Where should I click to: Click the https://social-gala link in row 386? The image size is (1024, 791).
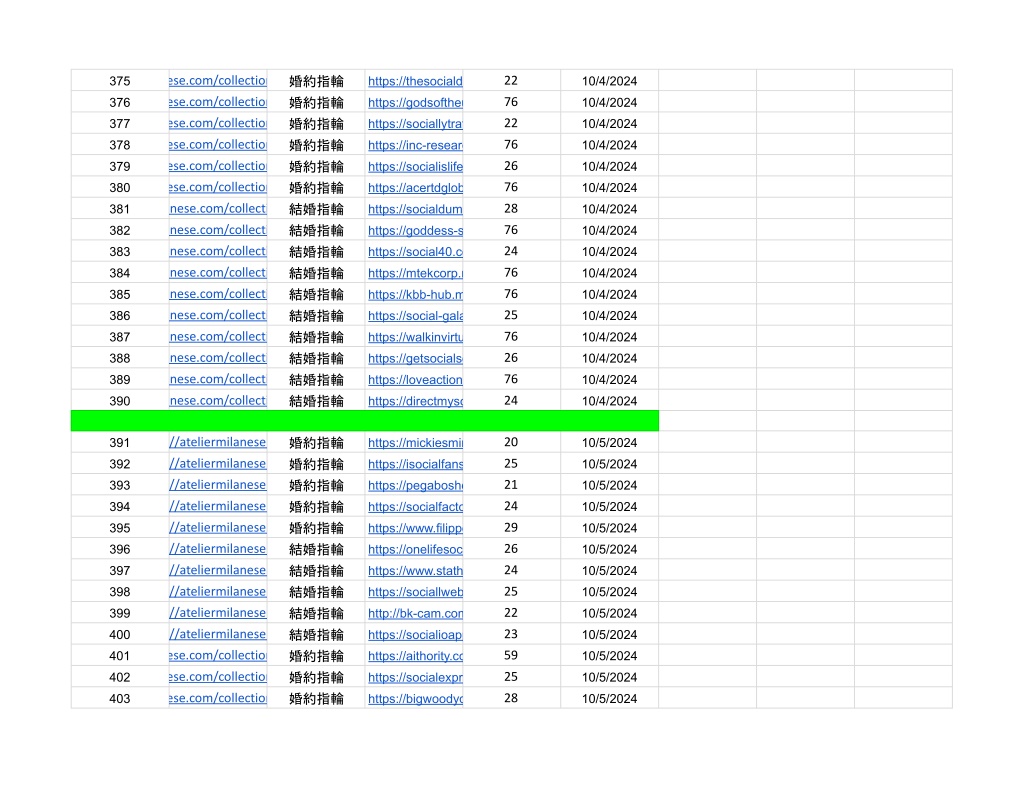415,315
